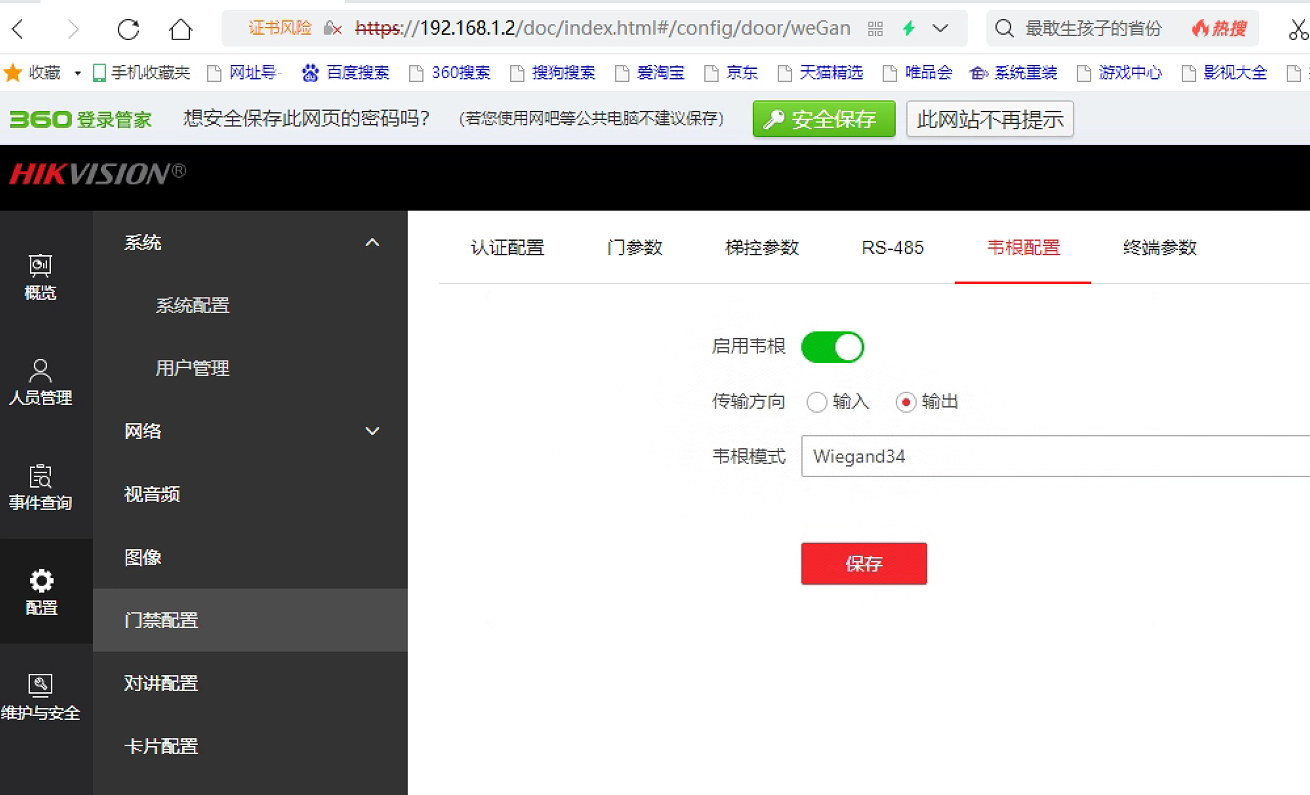Click the browser refresh icon
The width and height of the screenshot is (1310, 795).
coord(128,29)
